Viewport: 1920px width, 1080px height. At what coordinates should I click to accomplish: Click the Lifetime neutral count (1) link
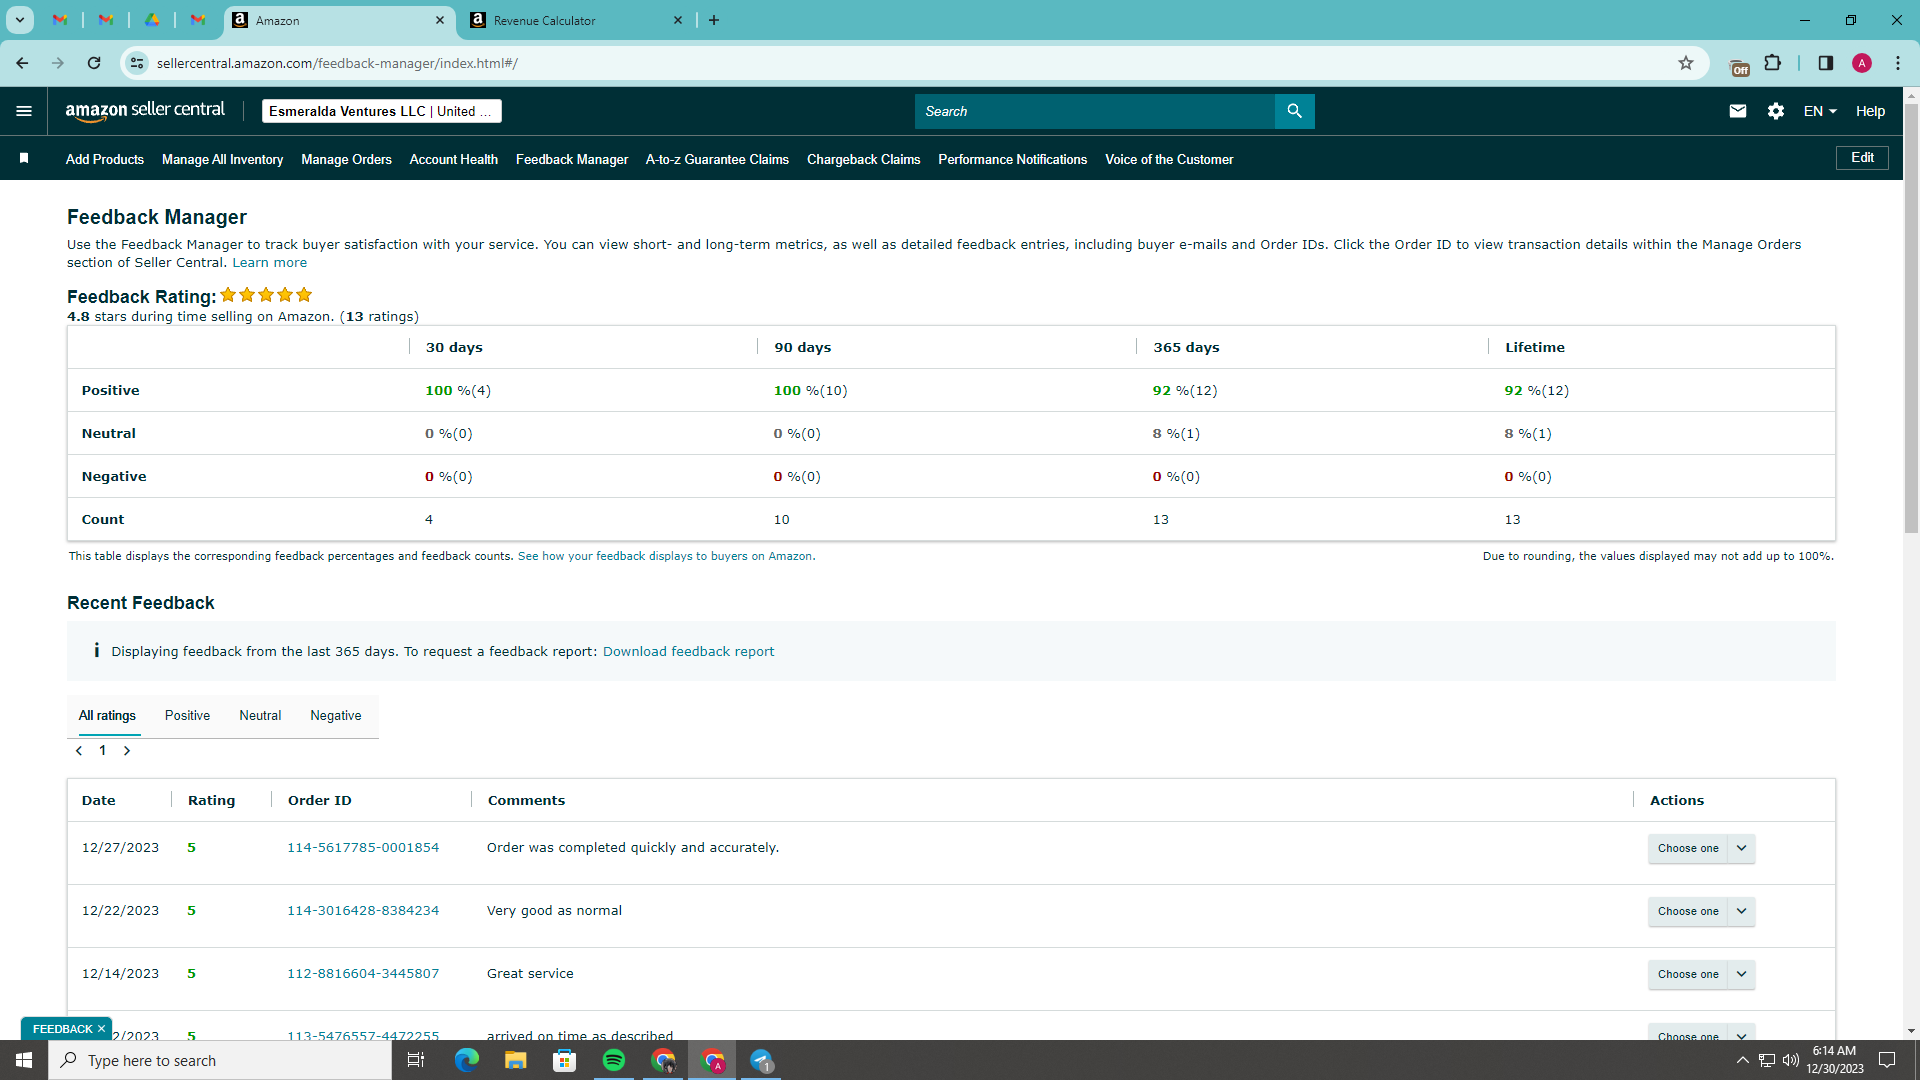click(1541, 433)
